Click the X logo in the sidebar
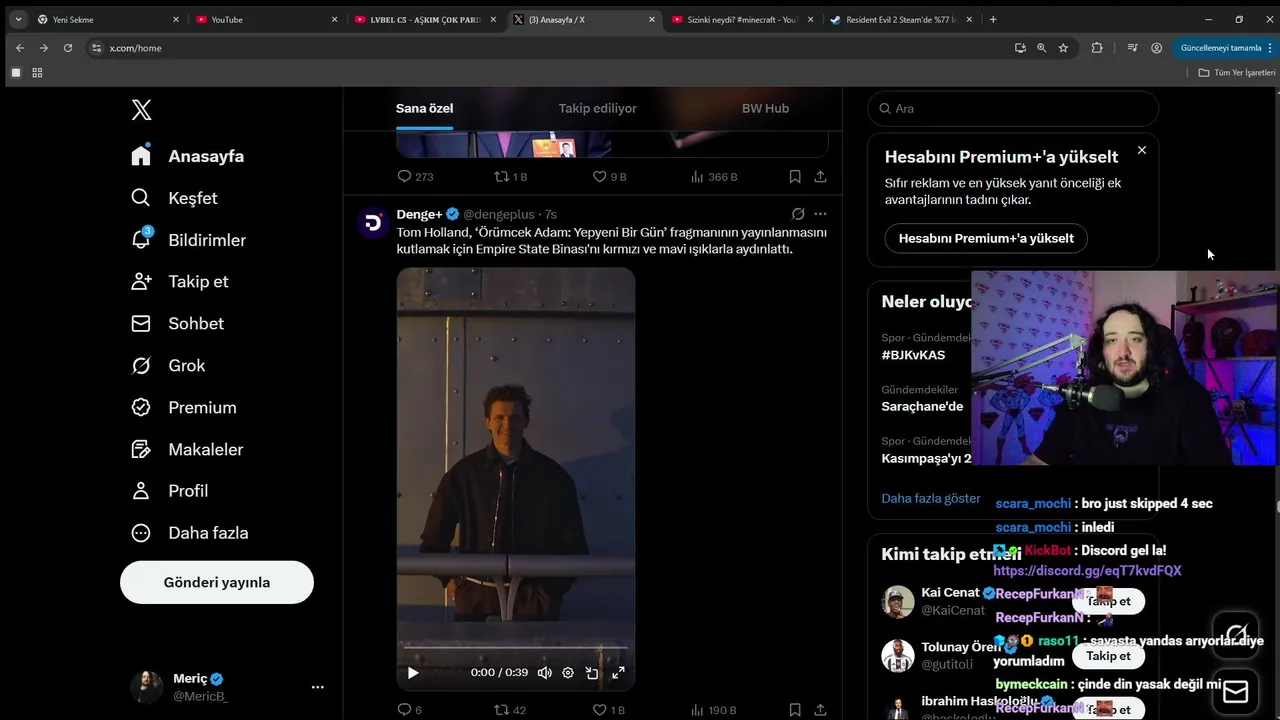The width and height of the screenshot is (1280, 720). (142, 110)
